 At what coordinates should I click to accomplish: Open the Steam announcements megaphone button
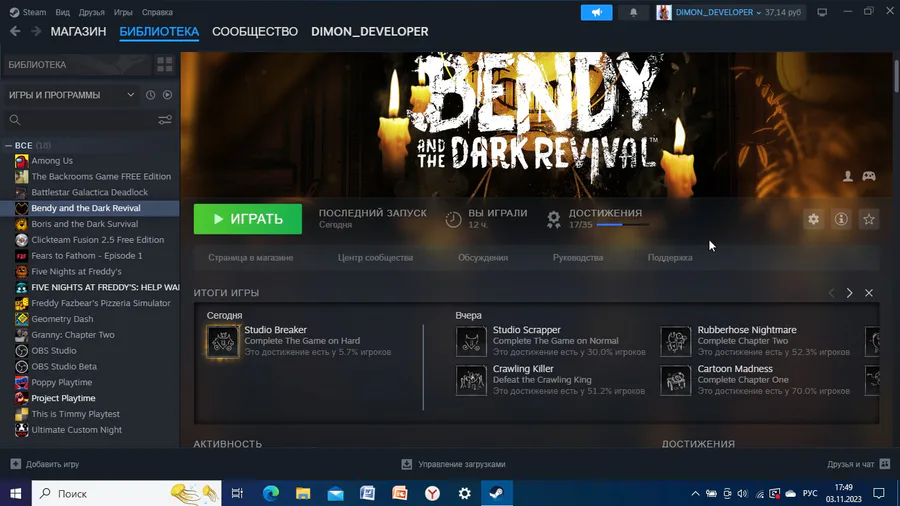click(596, 12)
